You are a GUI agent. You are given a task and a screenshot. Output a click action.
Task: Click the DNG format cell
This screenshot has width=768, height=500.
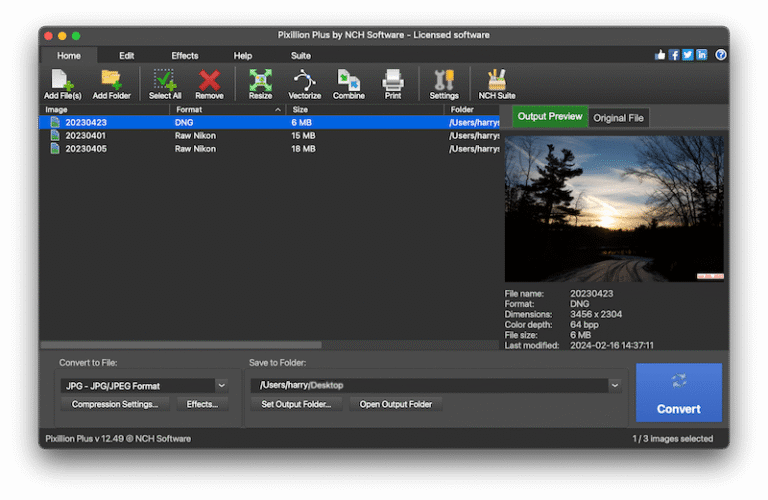(184, 122)
